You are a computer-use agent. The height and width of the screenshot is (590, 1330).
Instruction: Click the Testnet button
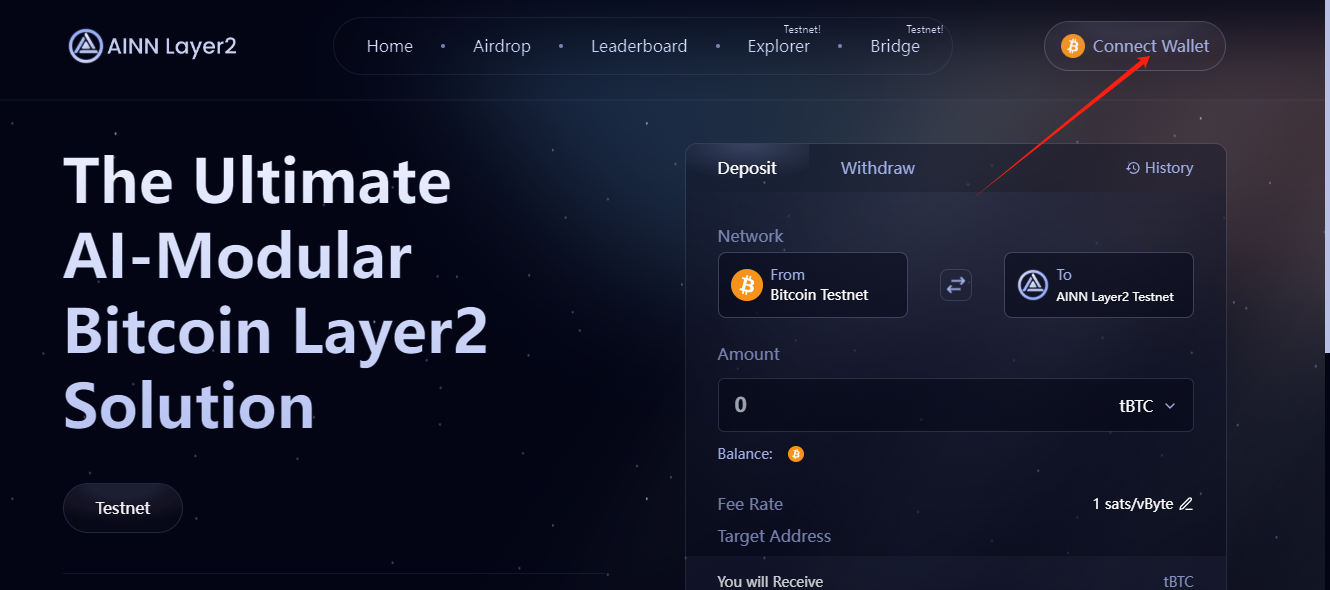[x=123, y=508]
